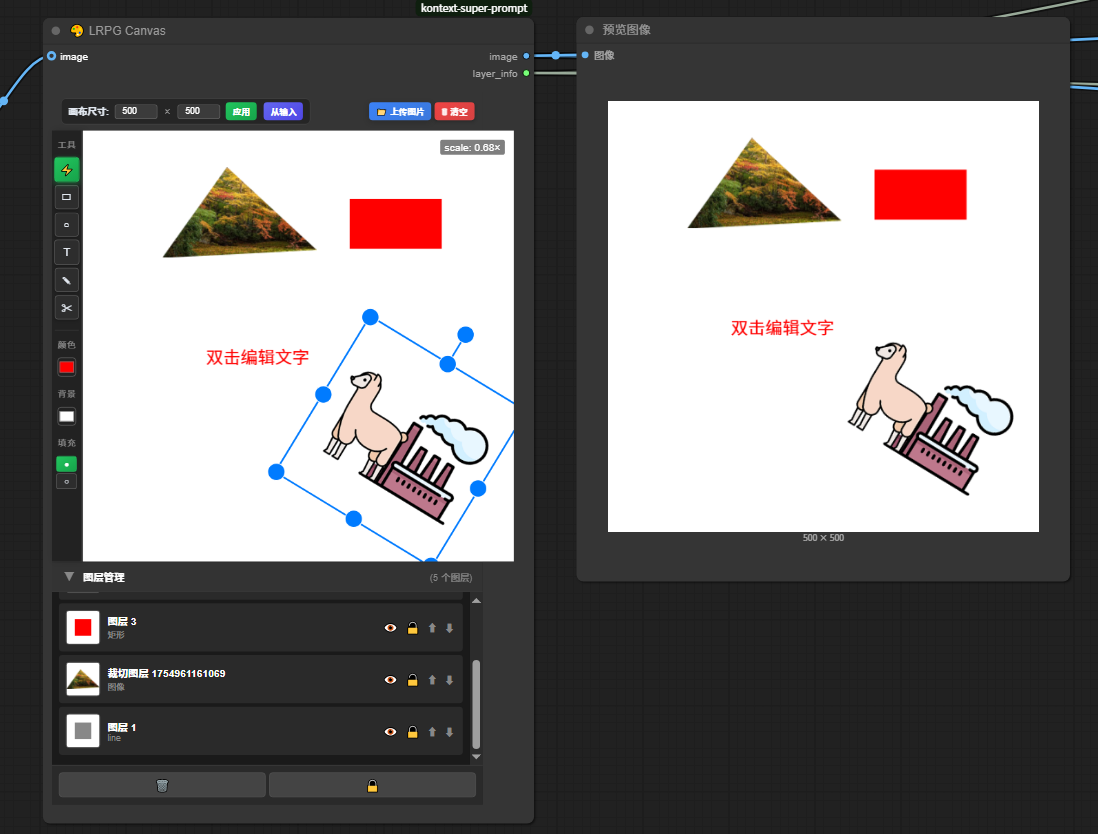The width and height of the screenshot is (1098, 834).
Task: Move 图层 3 up with arrow
Action: pos(432,628)
